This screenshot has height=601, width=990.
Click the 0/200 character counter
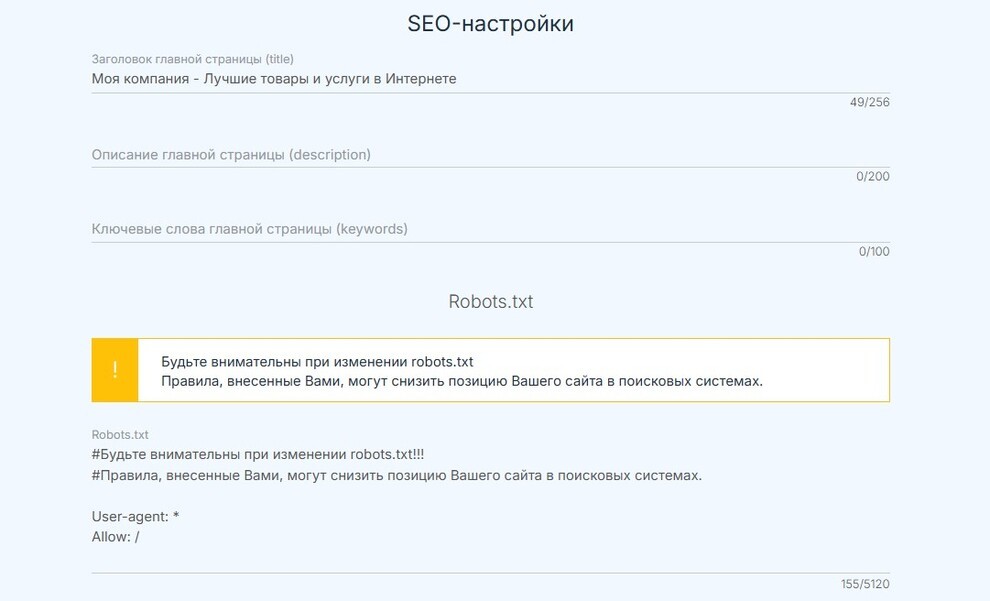pyautogui.click(x=873, y=177)
